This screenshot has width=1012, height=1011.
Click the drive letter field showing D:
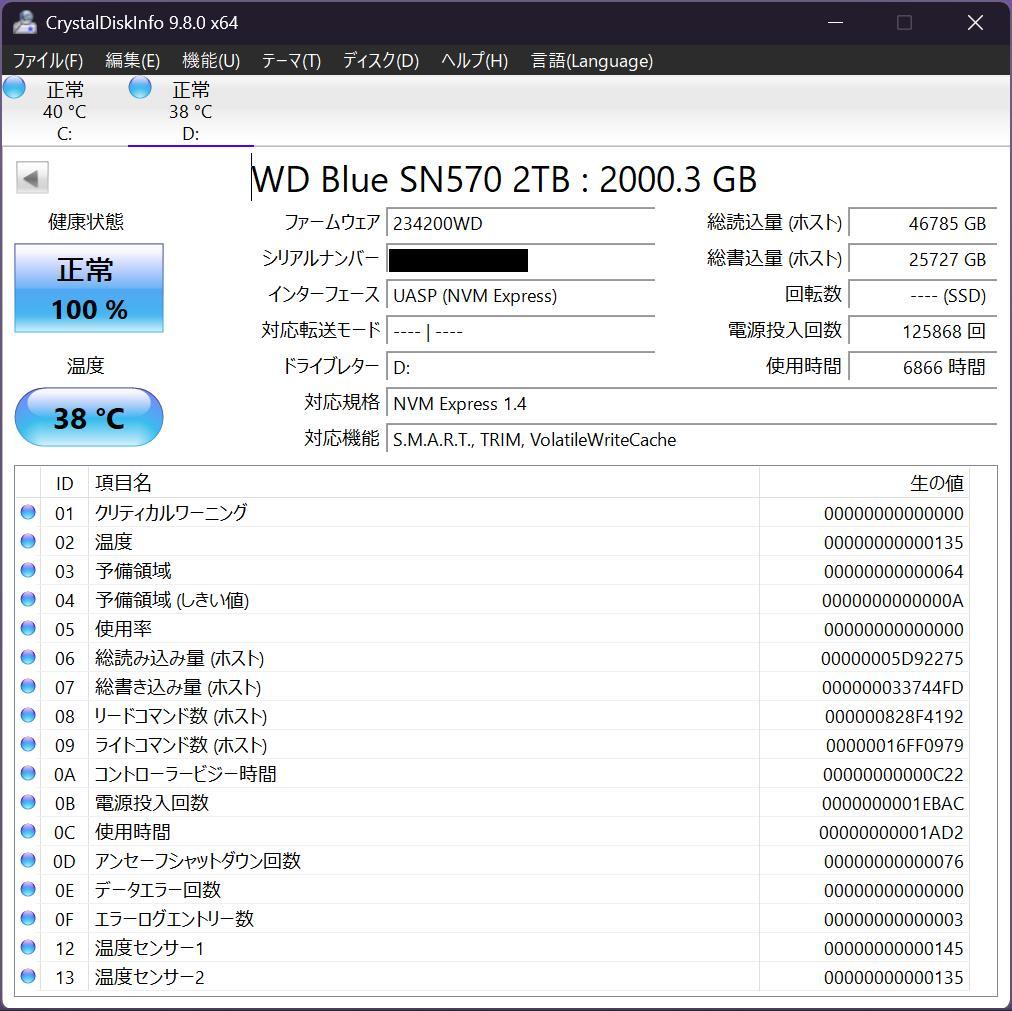[x=520, y=367]
